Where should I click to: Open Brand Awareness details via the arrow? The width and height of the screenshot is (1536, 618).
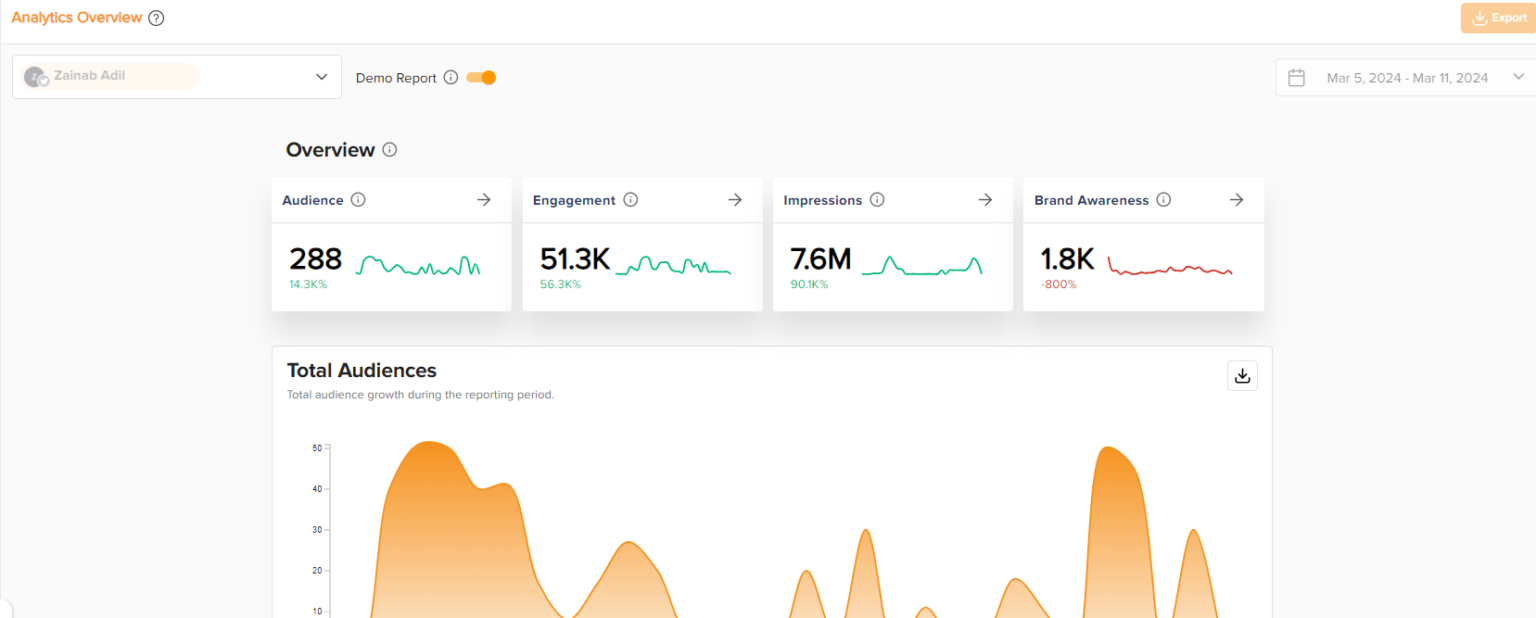(1236, 199)
